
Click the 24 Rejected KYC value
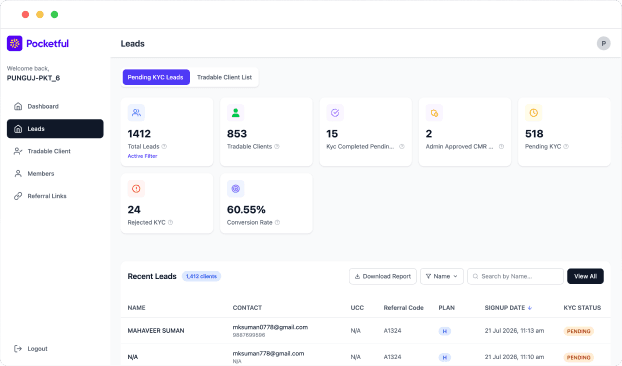[x=134, y=209]
